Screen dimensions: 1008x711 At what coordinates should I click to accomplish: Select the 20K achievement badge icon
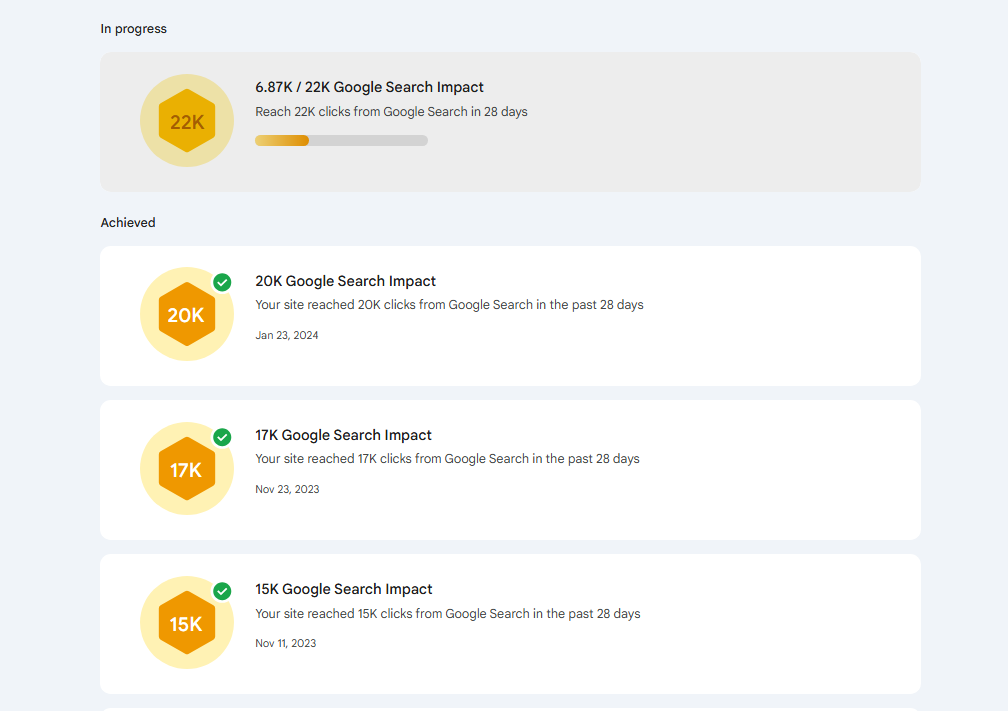click(186, 314)
